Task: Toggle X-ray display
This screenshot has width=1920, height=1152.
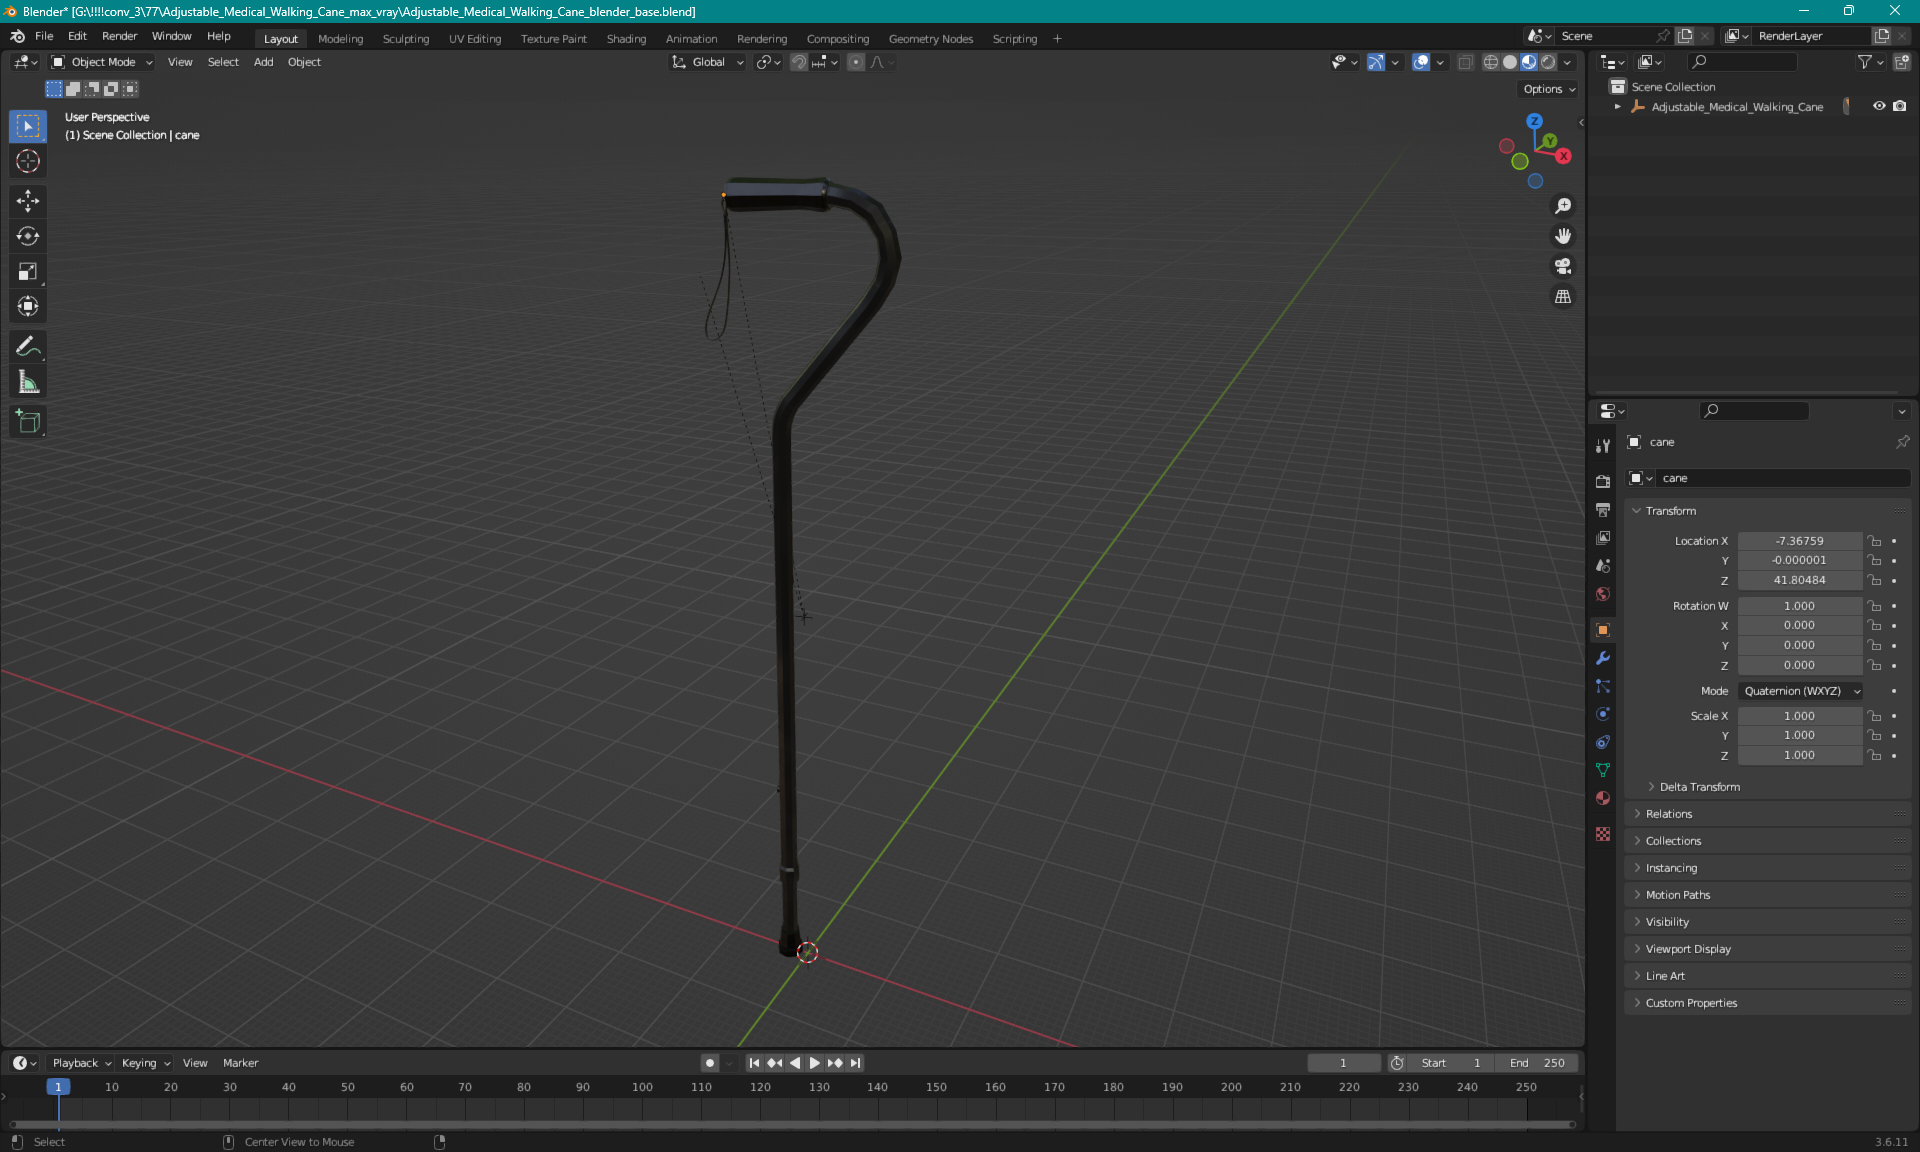Action: coord(1465,62)
